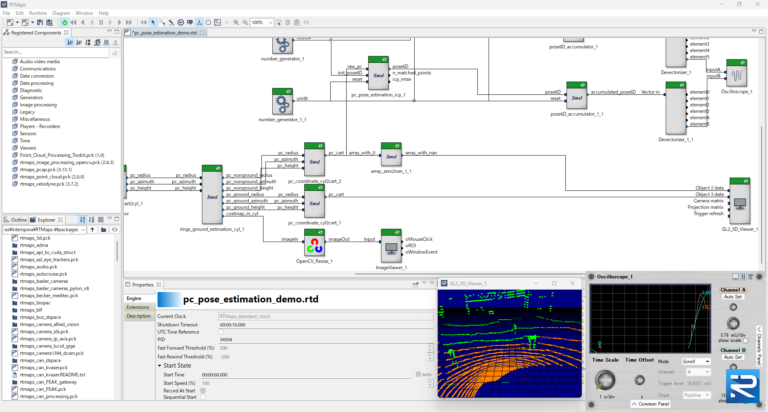
Task: Click the Search field in Registered Components
Action: tap(56, 52)
